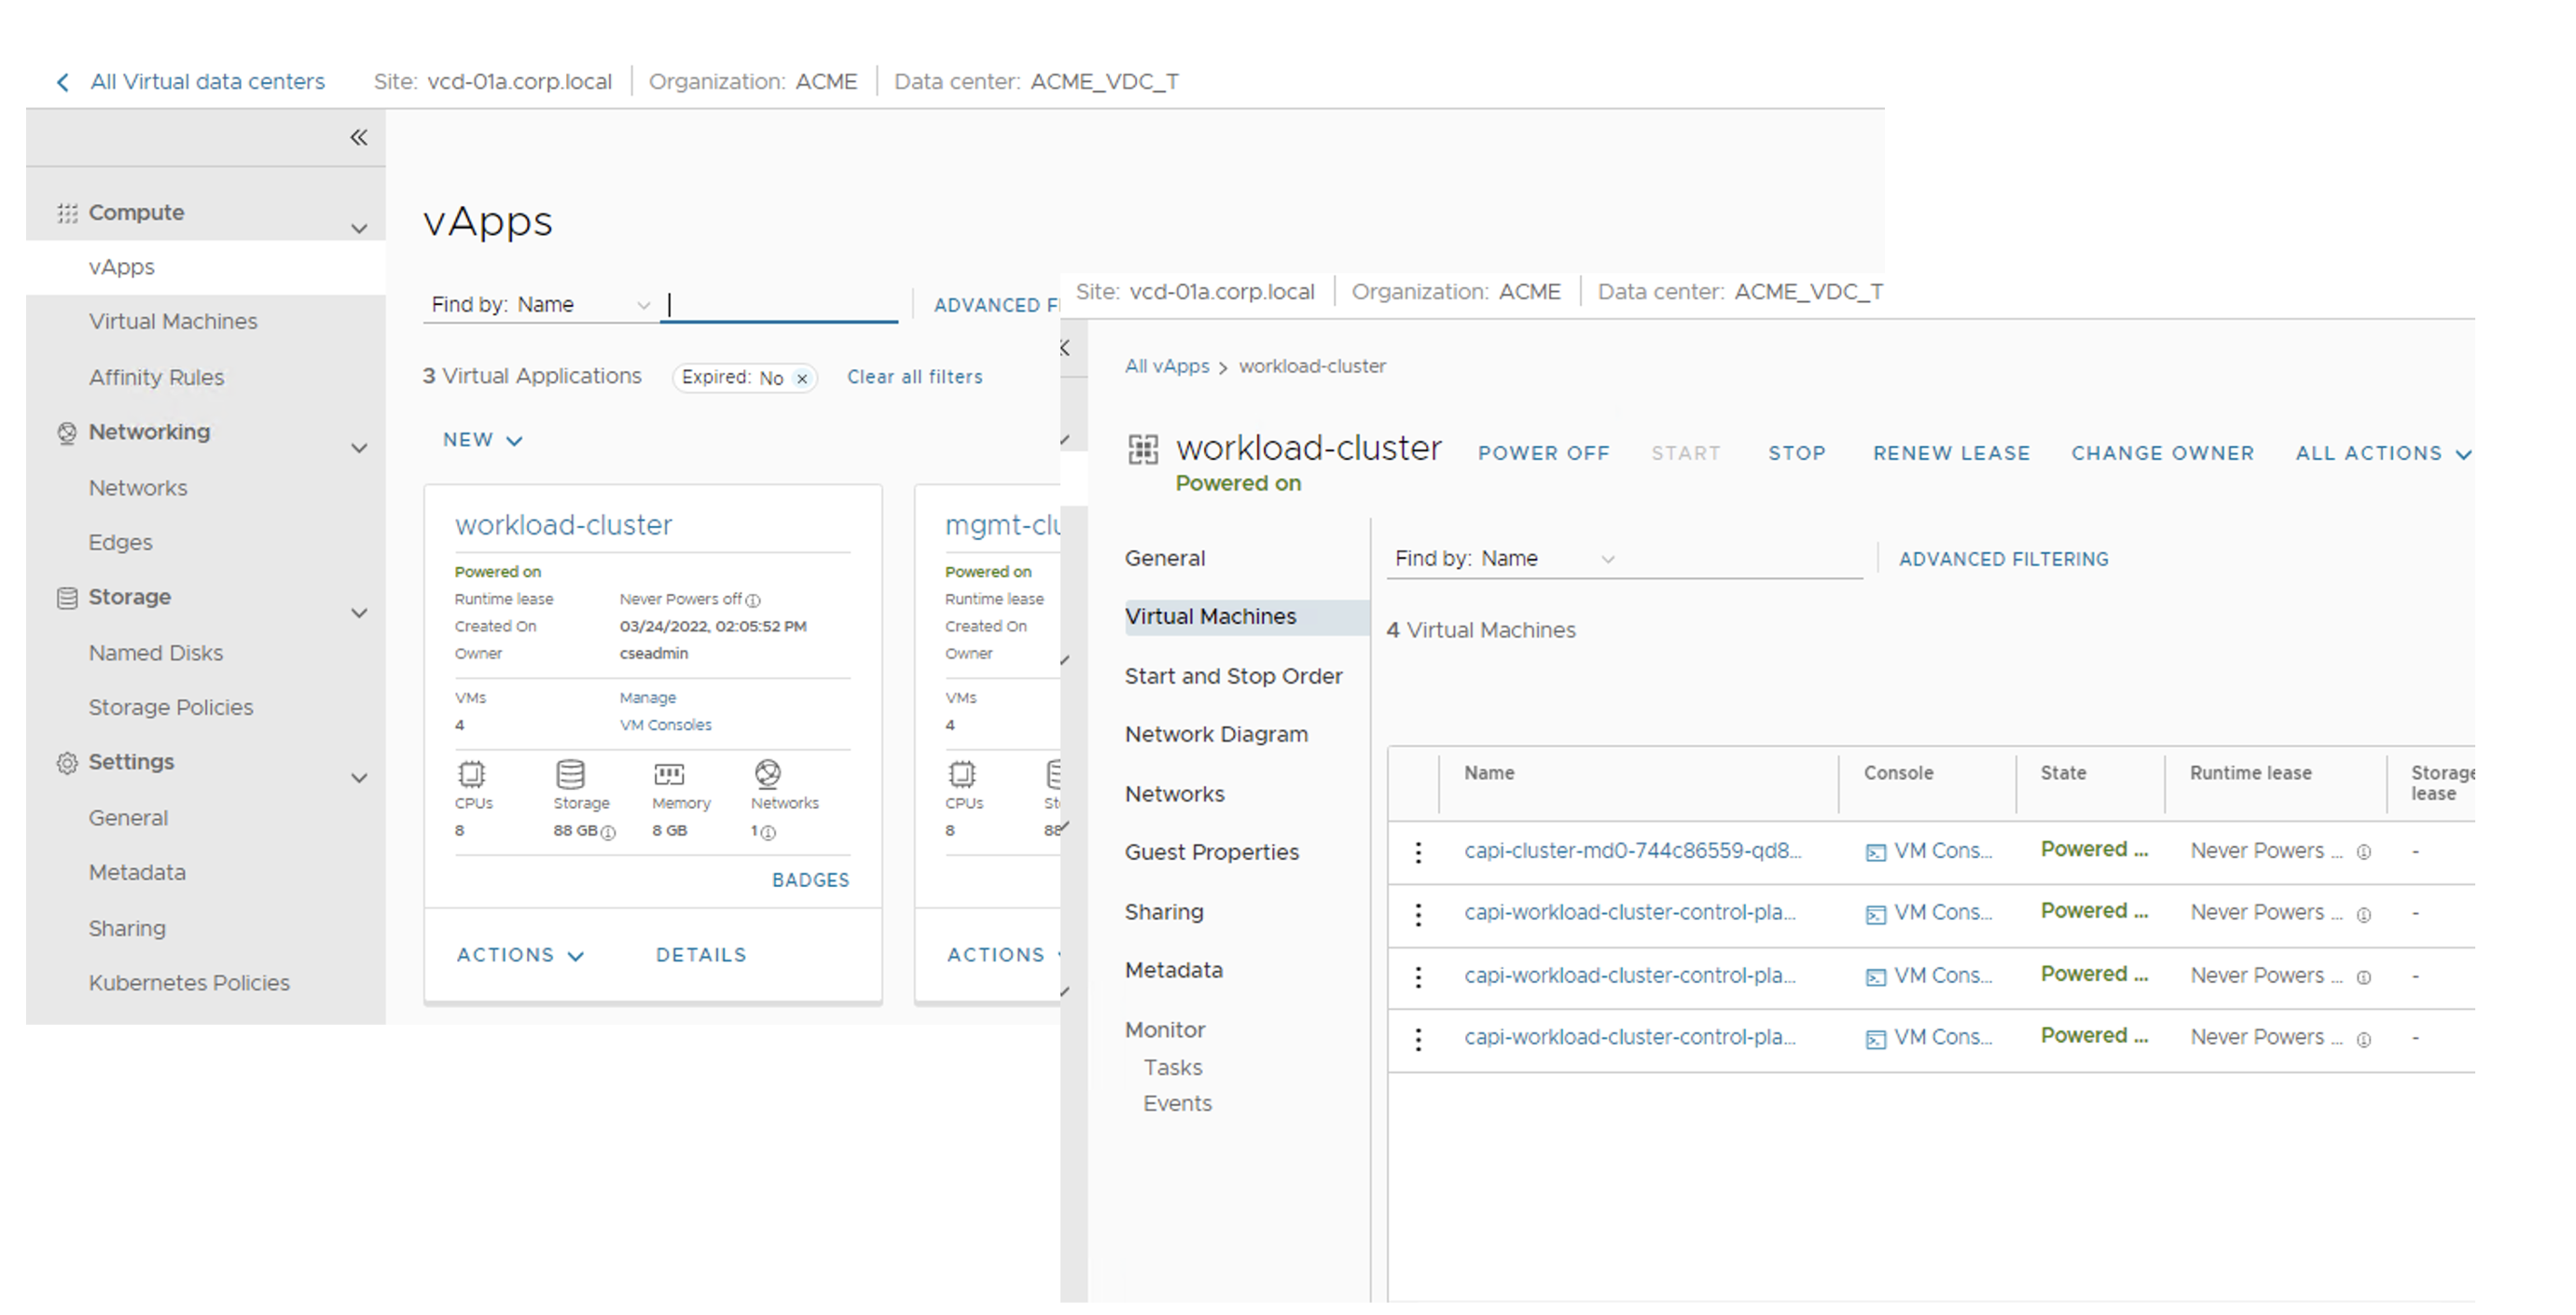Viewport: 2576px width, 1315px height.
Task: Click the vApps name search field
Action: (x=780, y=305)
